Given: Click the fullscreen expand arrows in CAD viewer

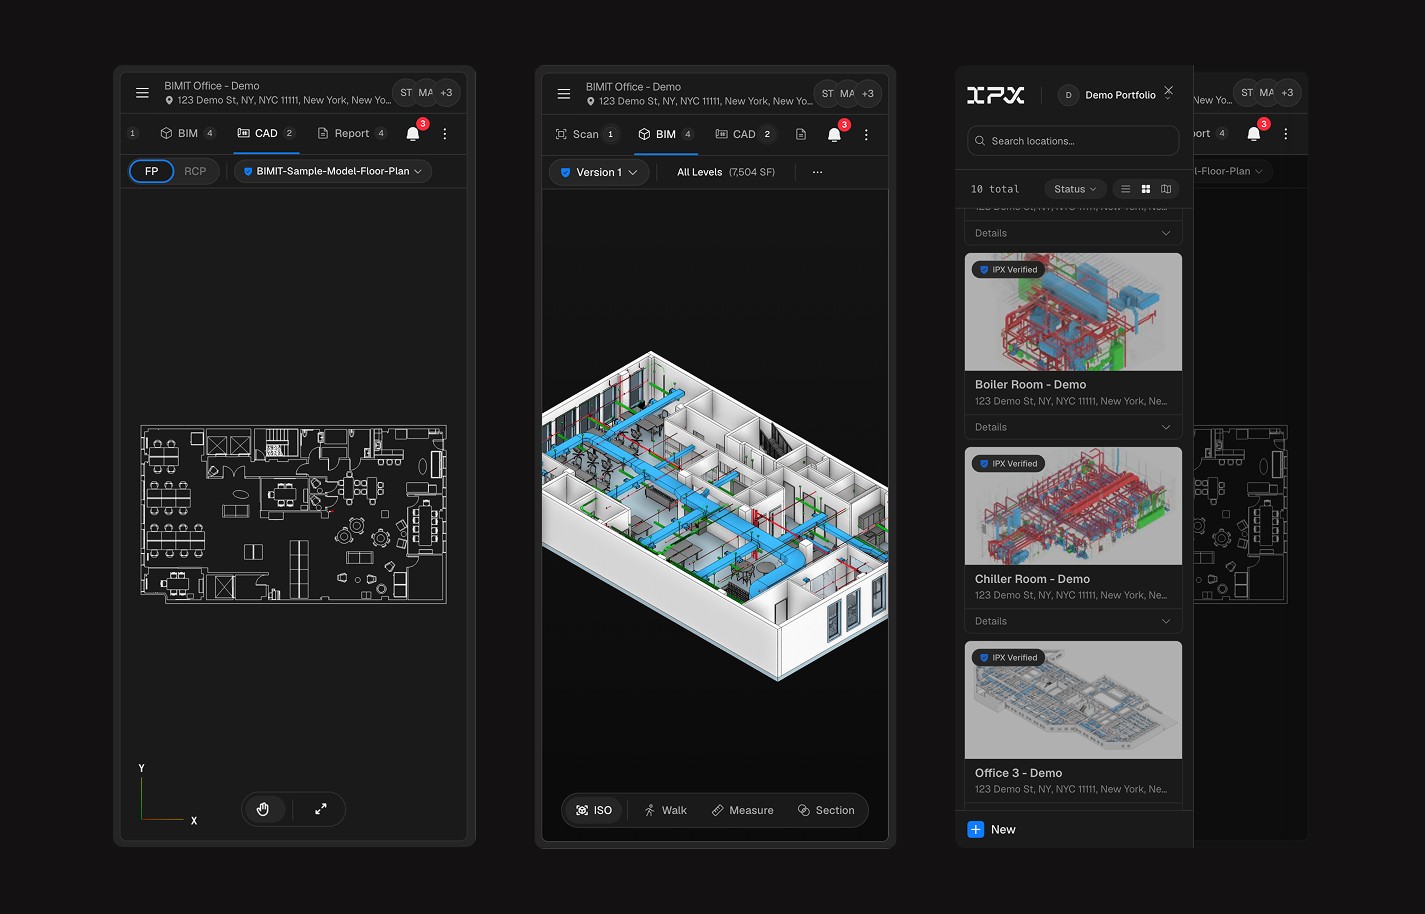Looking at the screenshot, I should point(321,809).
